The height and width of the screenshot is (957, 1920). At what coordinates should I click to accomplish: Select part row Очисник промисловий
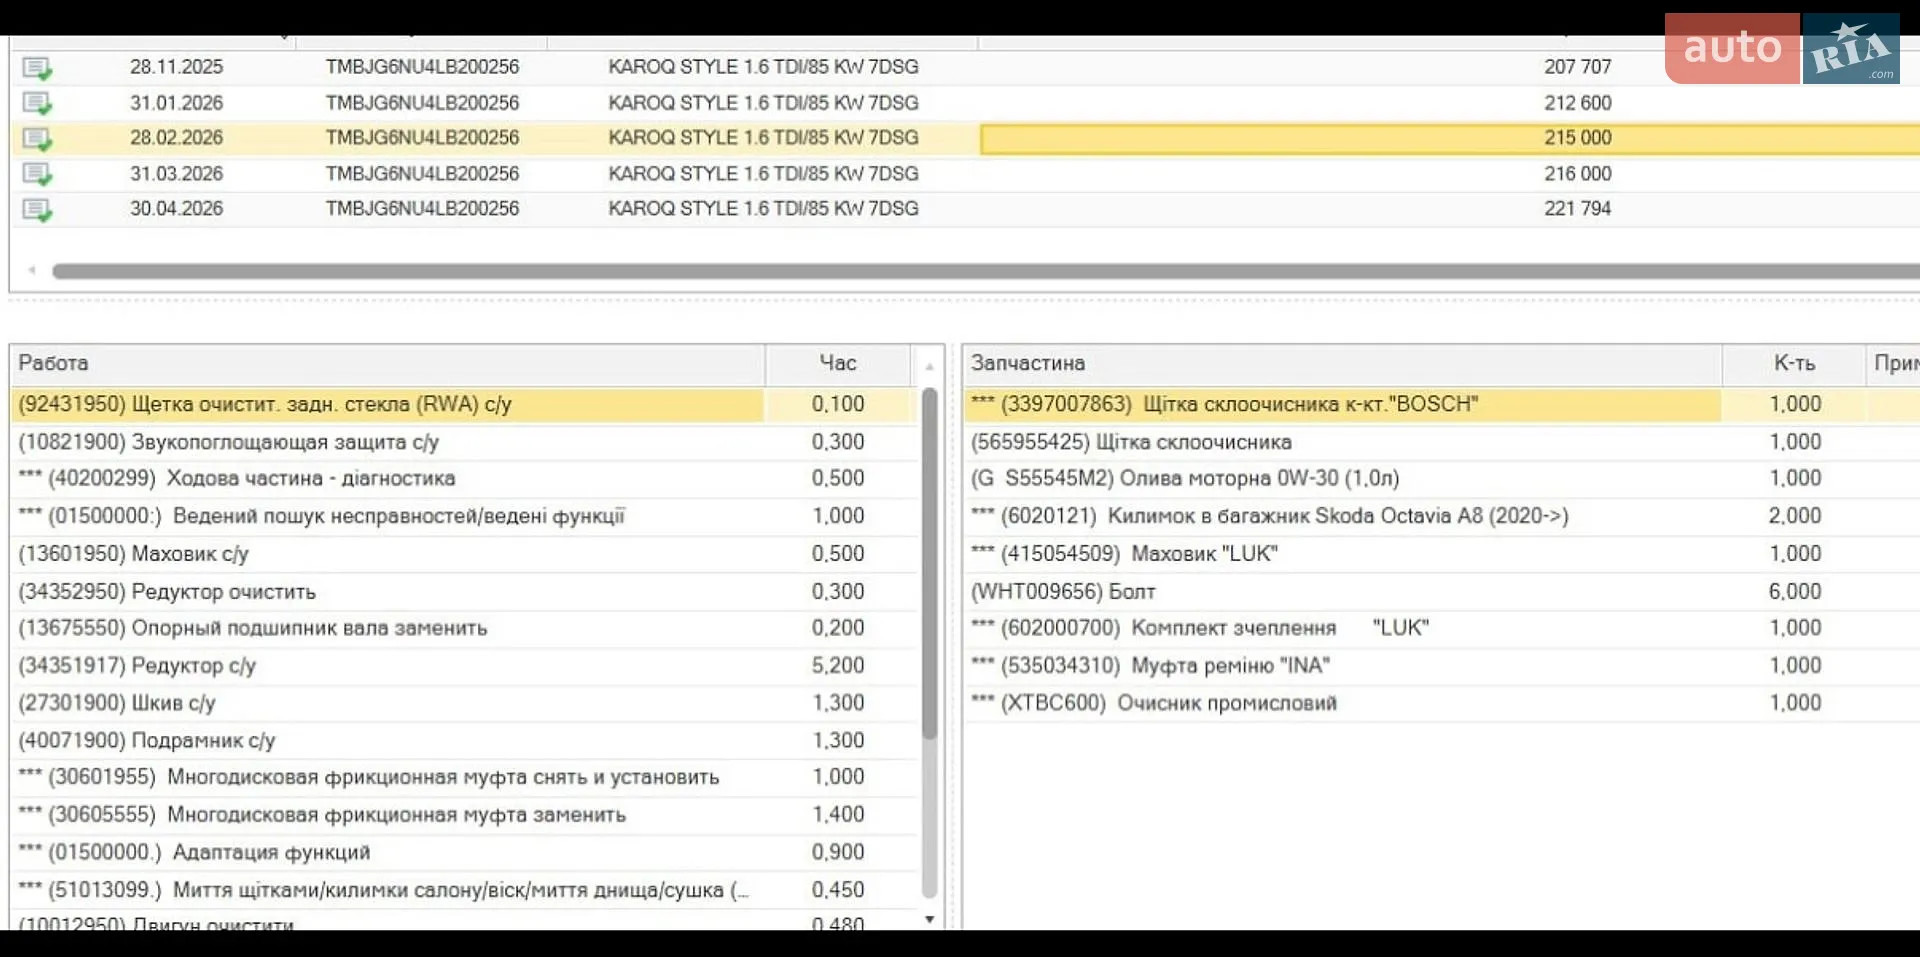[x=1442, y=703]
